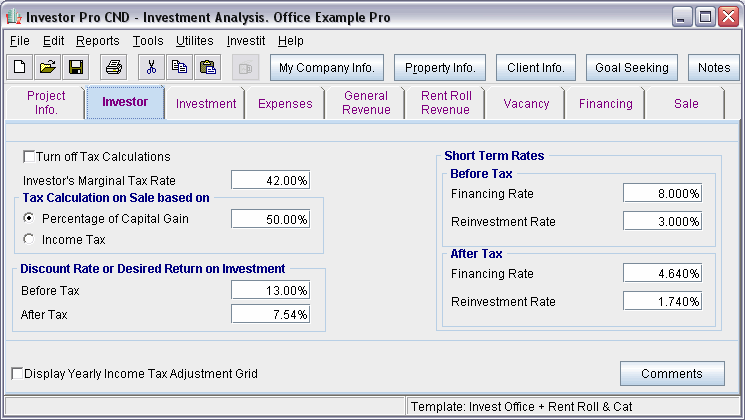Open the Investit menu

246,41
